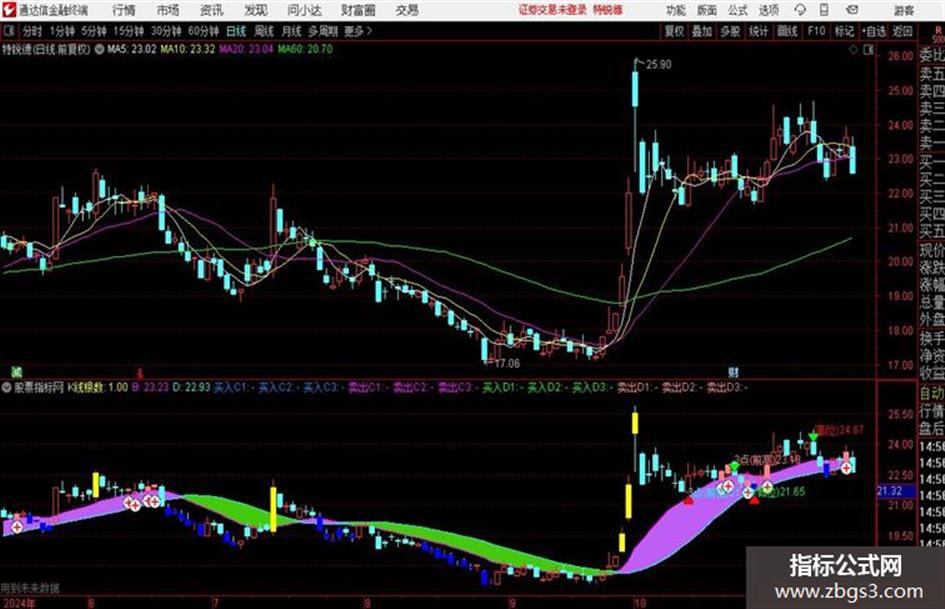Open the 多周期 multi-period view
Image resolution: width=945 pixels, height=609 pixels.
tap(322, 31)
